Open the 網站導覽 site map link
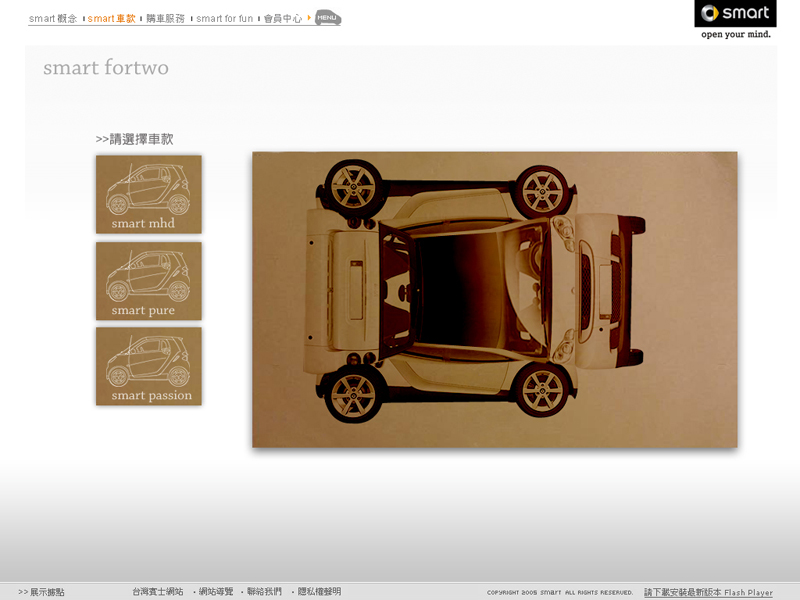The height and width of the screenshot is (600, 800). pos(216,592)
